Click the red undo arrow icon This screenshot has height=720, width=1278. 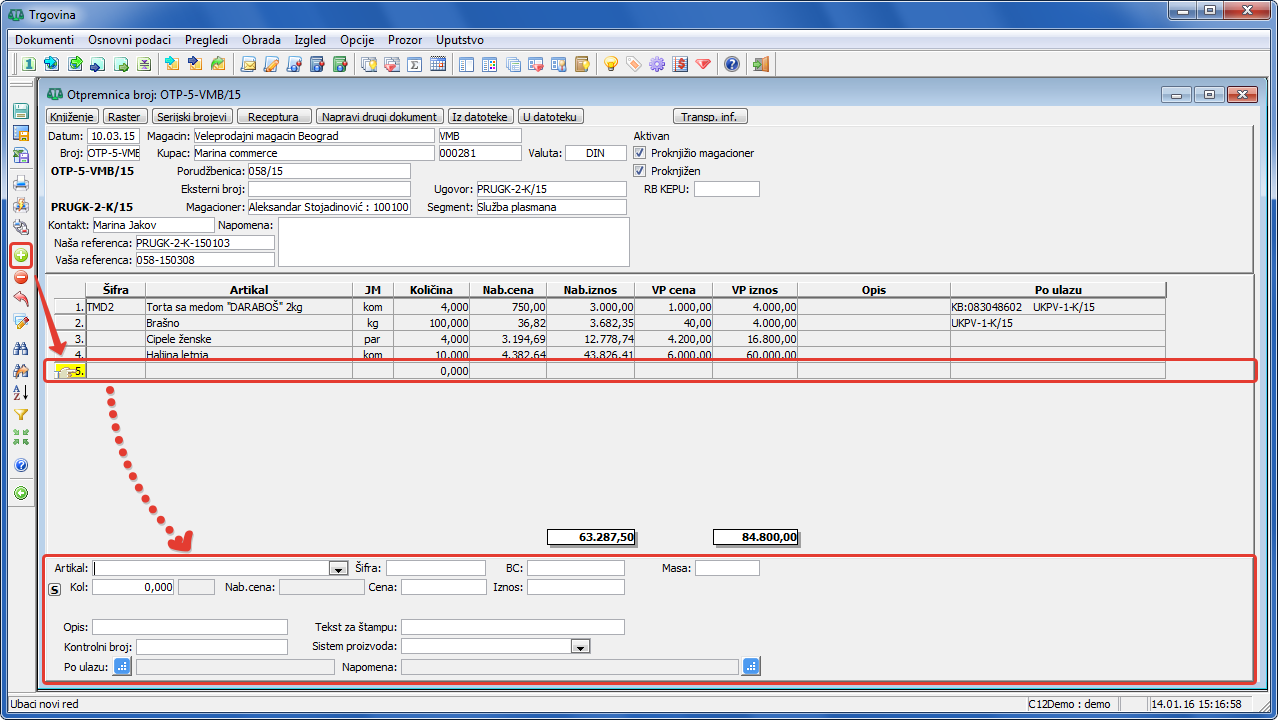[20, 299]
